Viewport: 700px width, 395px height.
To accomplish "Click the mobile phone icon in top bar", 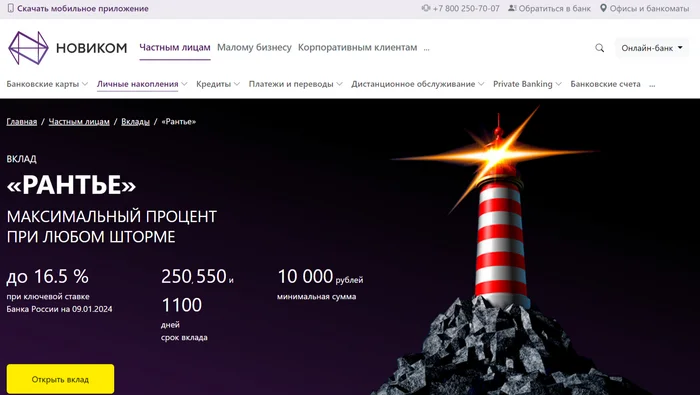I will click(x=11, y=8).
